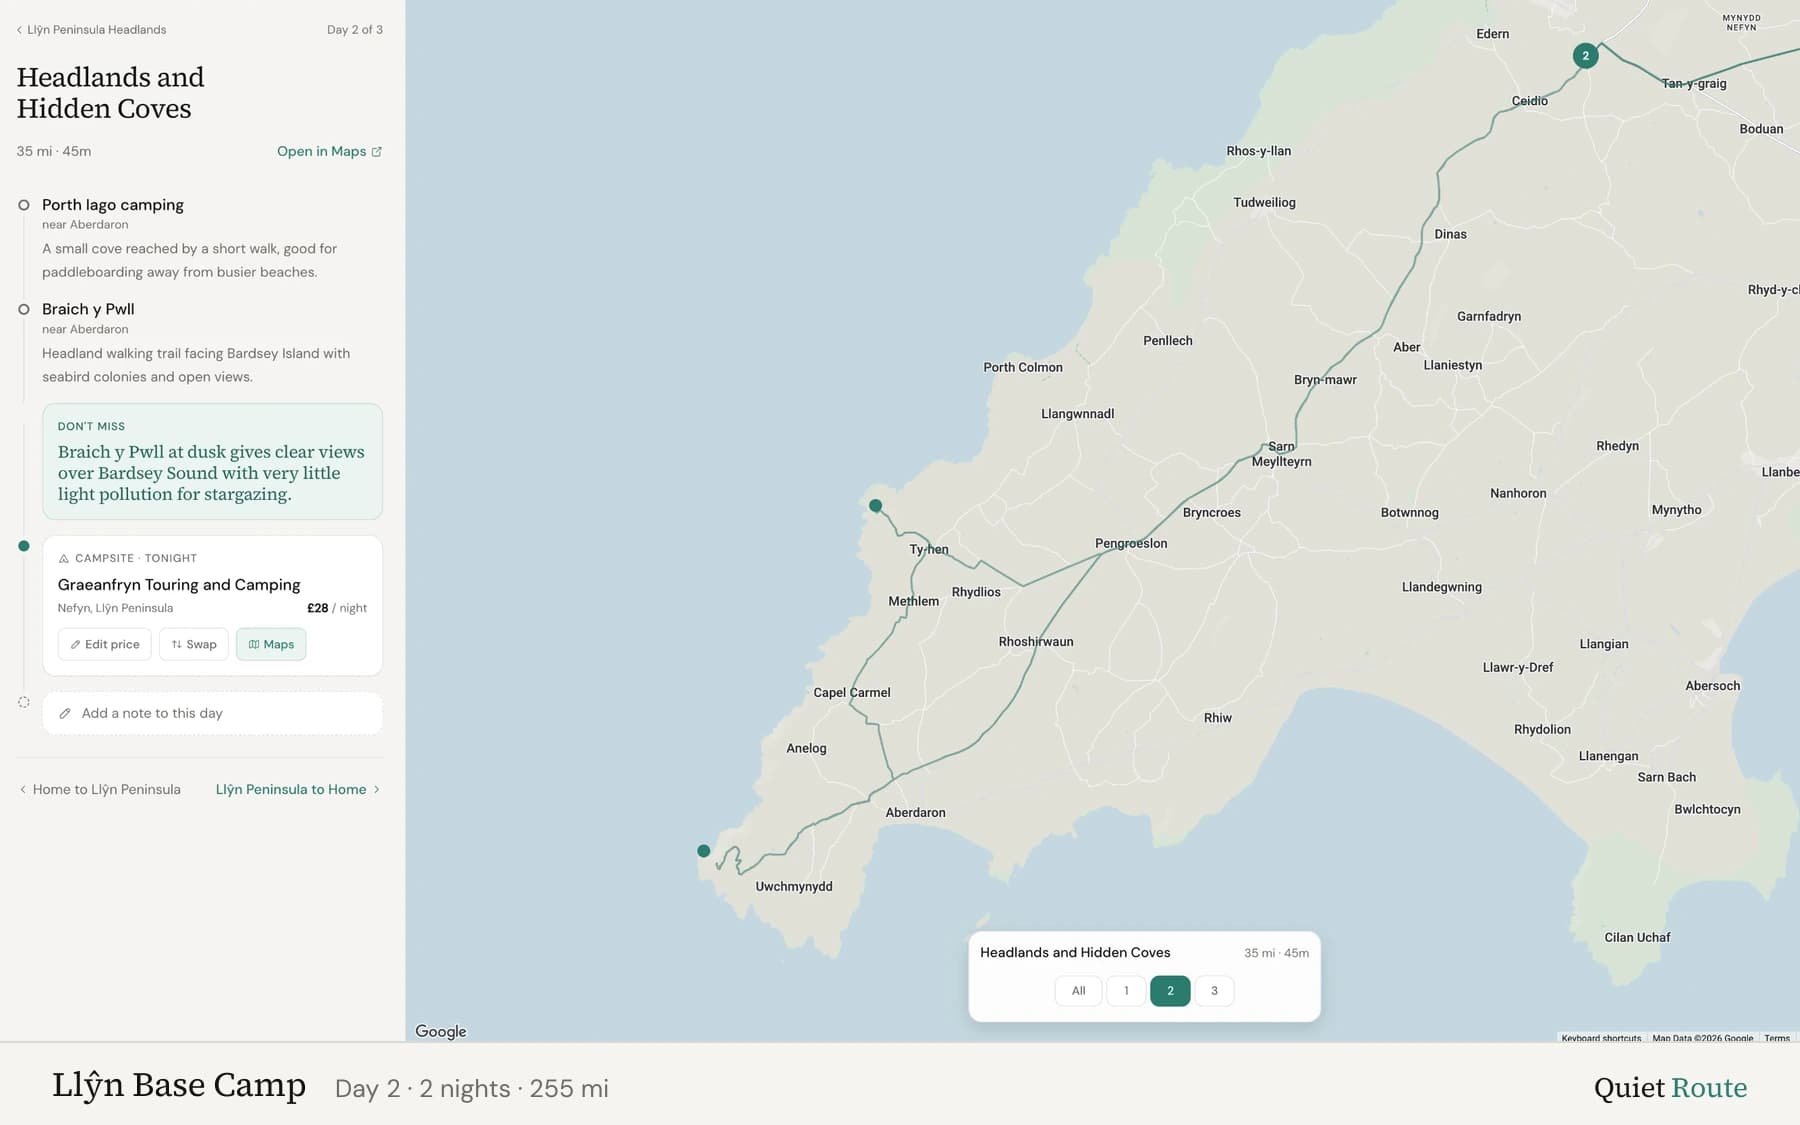Open map Keyboard shortcuts
The image size is (1800, 1125).
[x=1601, y=1038]
